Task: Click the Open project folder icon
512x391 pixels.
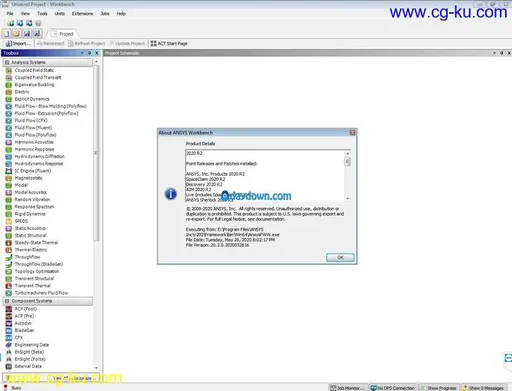Action: [x=17, y=33]
